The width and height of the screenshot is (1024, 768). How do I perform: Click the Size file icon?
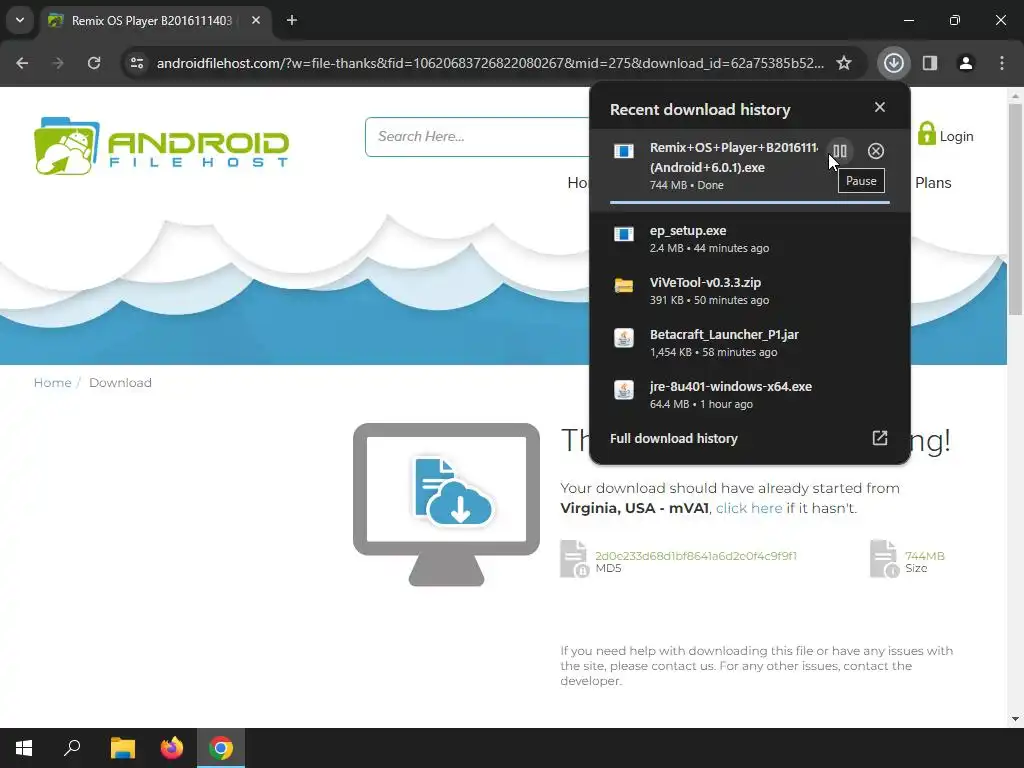(x=885, y=559)
